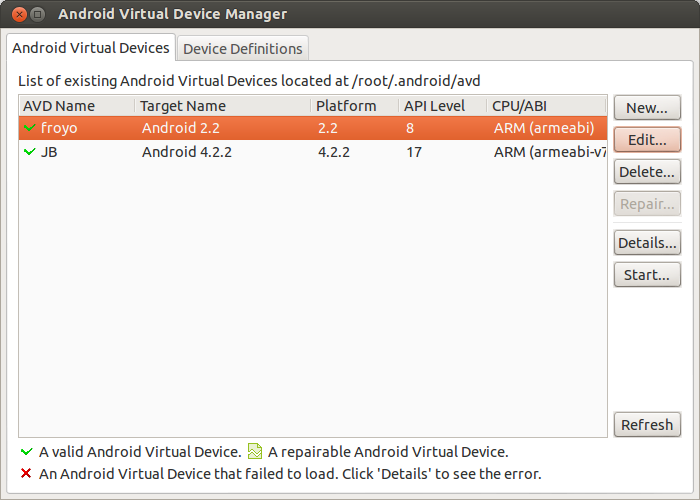This screenshot has height=500, width=700.
Task: Delete the selected virtual device
Action: point(646,172)
